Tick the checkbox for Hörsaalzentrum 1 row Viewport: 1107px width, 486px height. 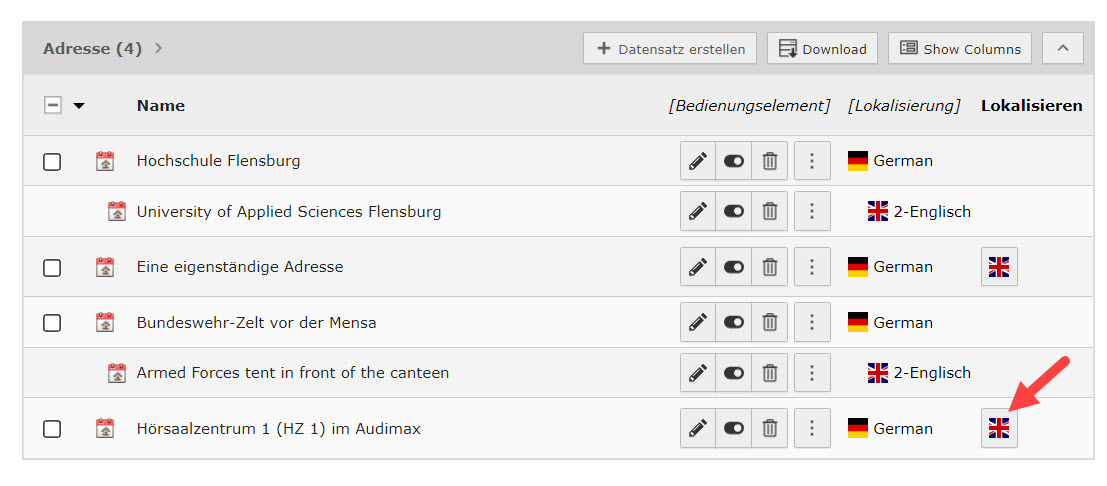[52, 429]
